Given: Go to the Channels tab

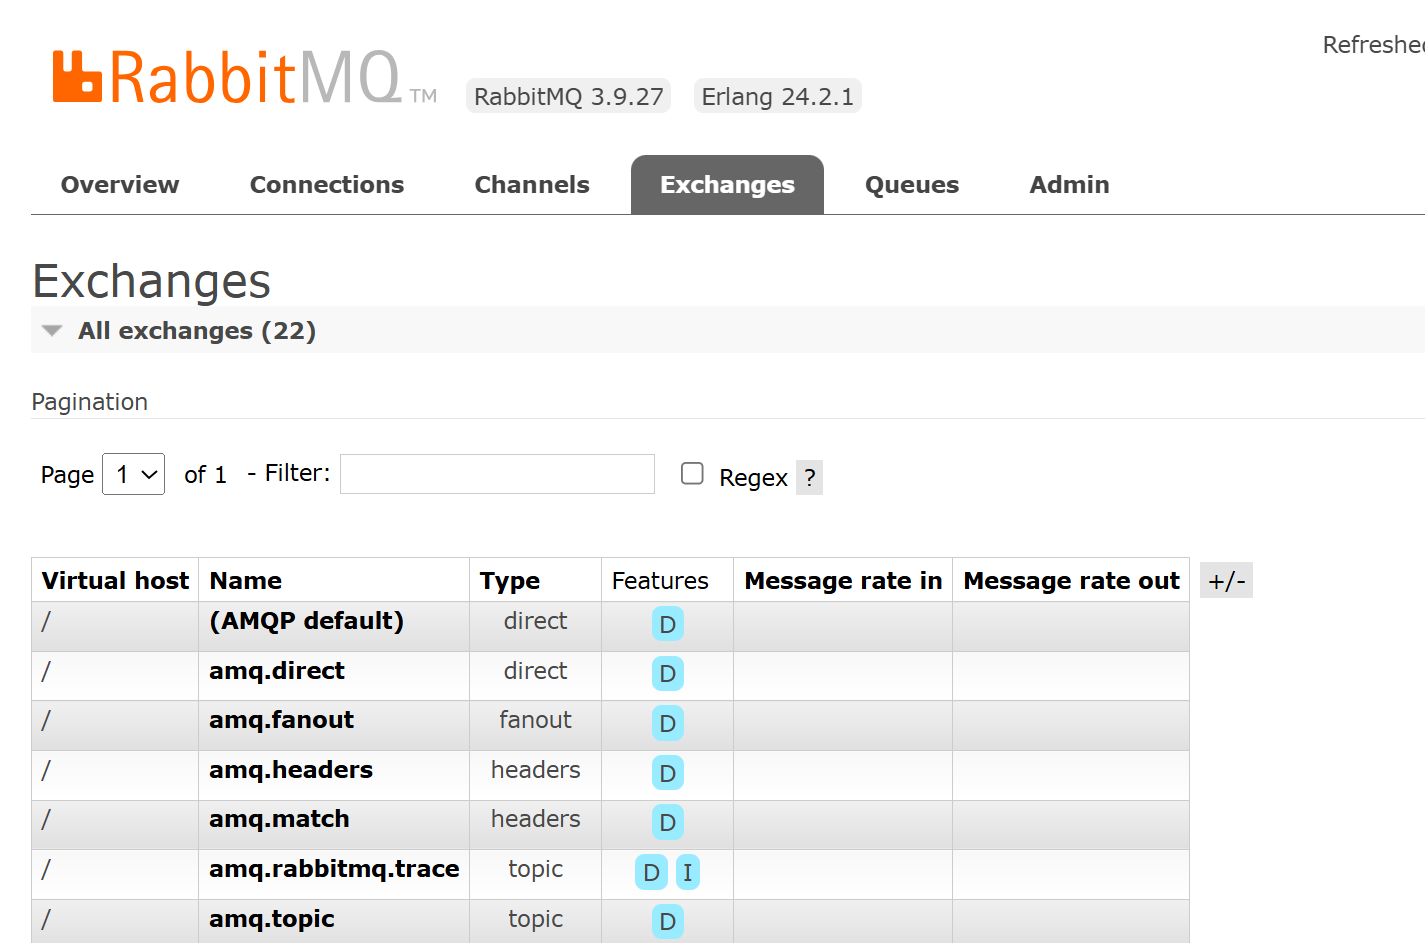Looking at the screenshot, I should [x=532, y=185].
